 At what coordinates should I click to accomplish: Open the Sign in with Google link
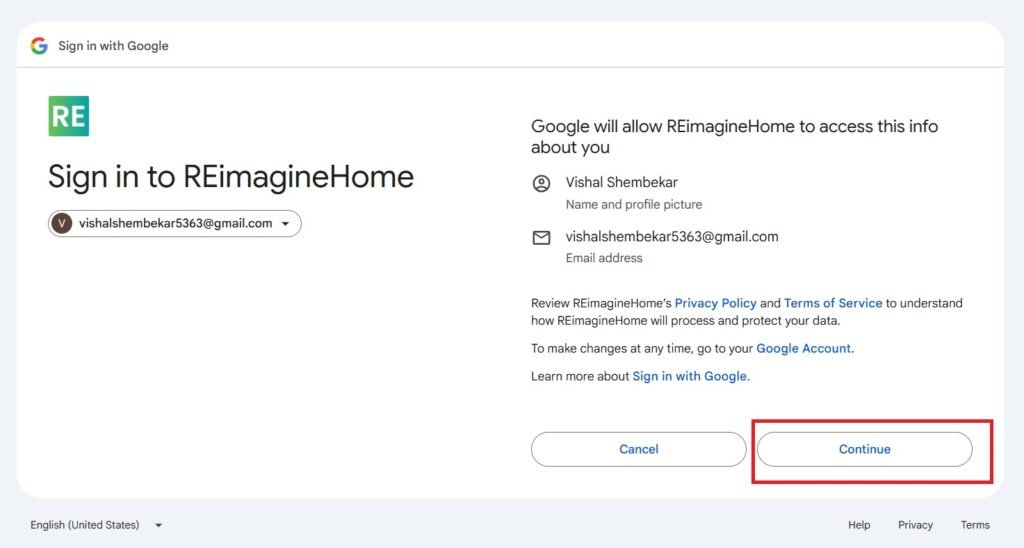tap(690, 376)
